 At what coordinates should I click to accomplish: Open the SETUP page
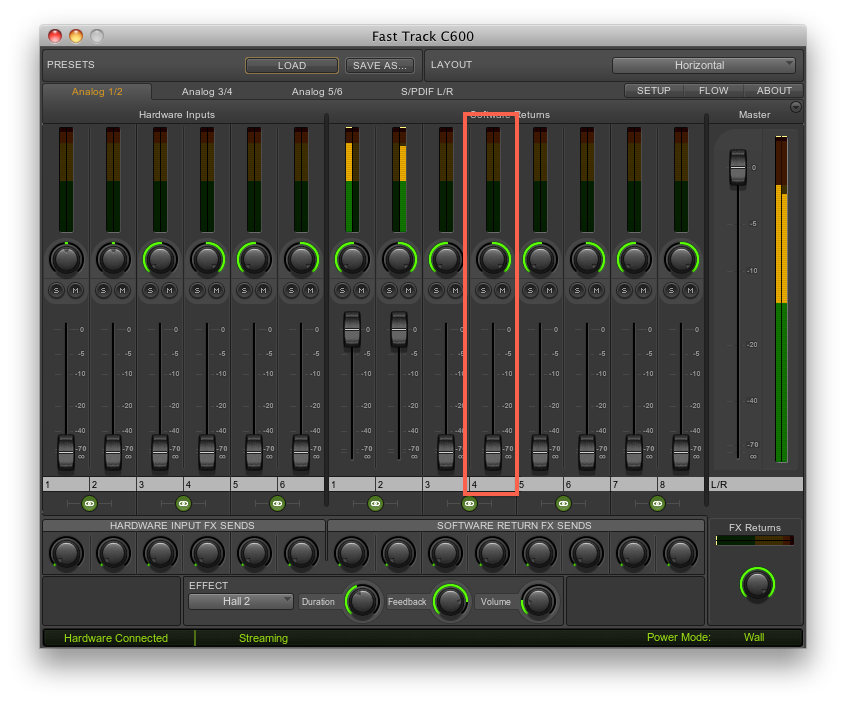pos(653,91)
